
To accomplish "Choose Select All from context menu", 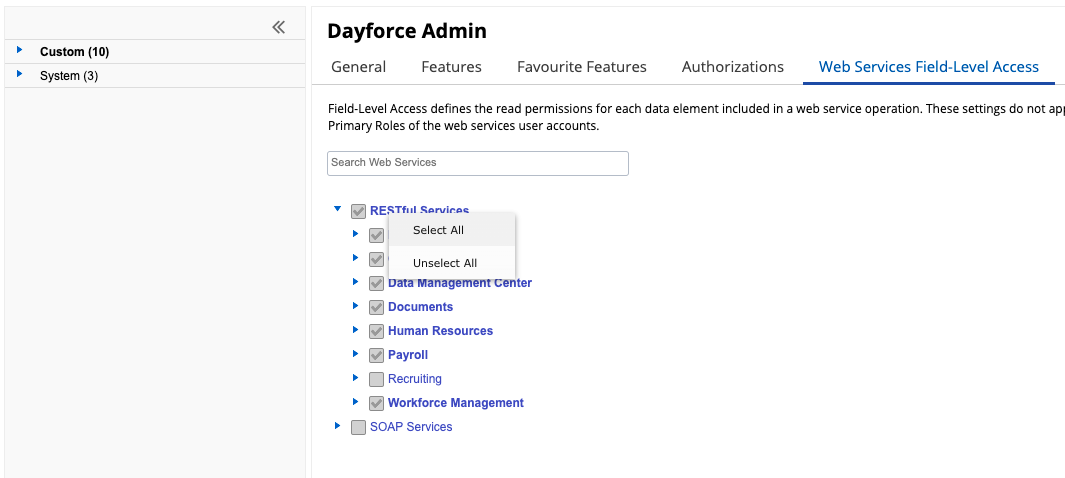I will [439, 230].
